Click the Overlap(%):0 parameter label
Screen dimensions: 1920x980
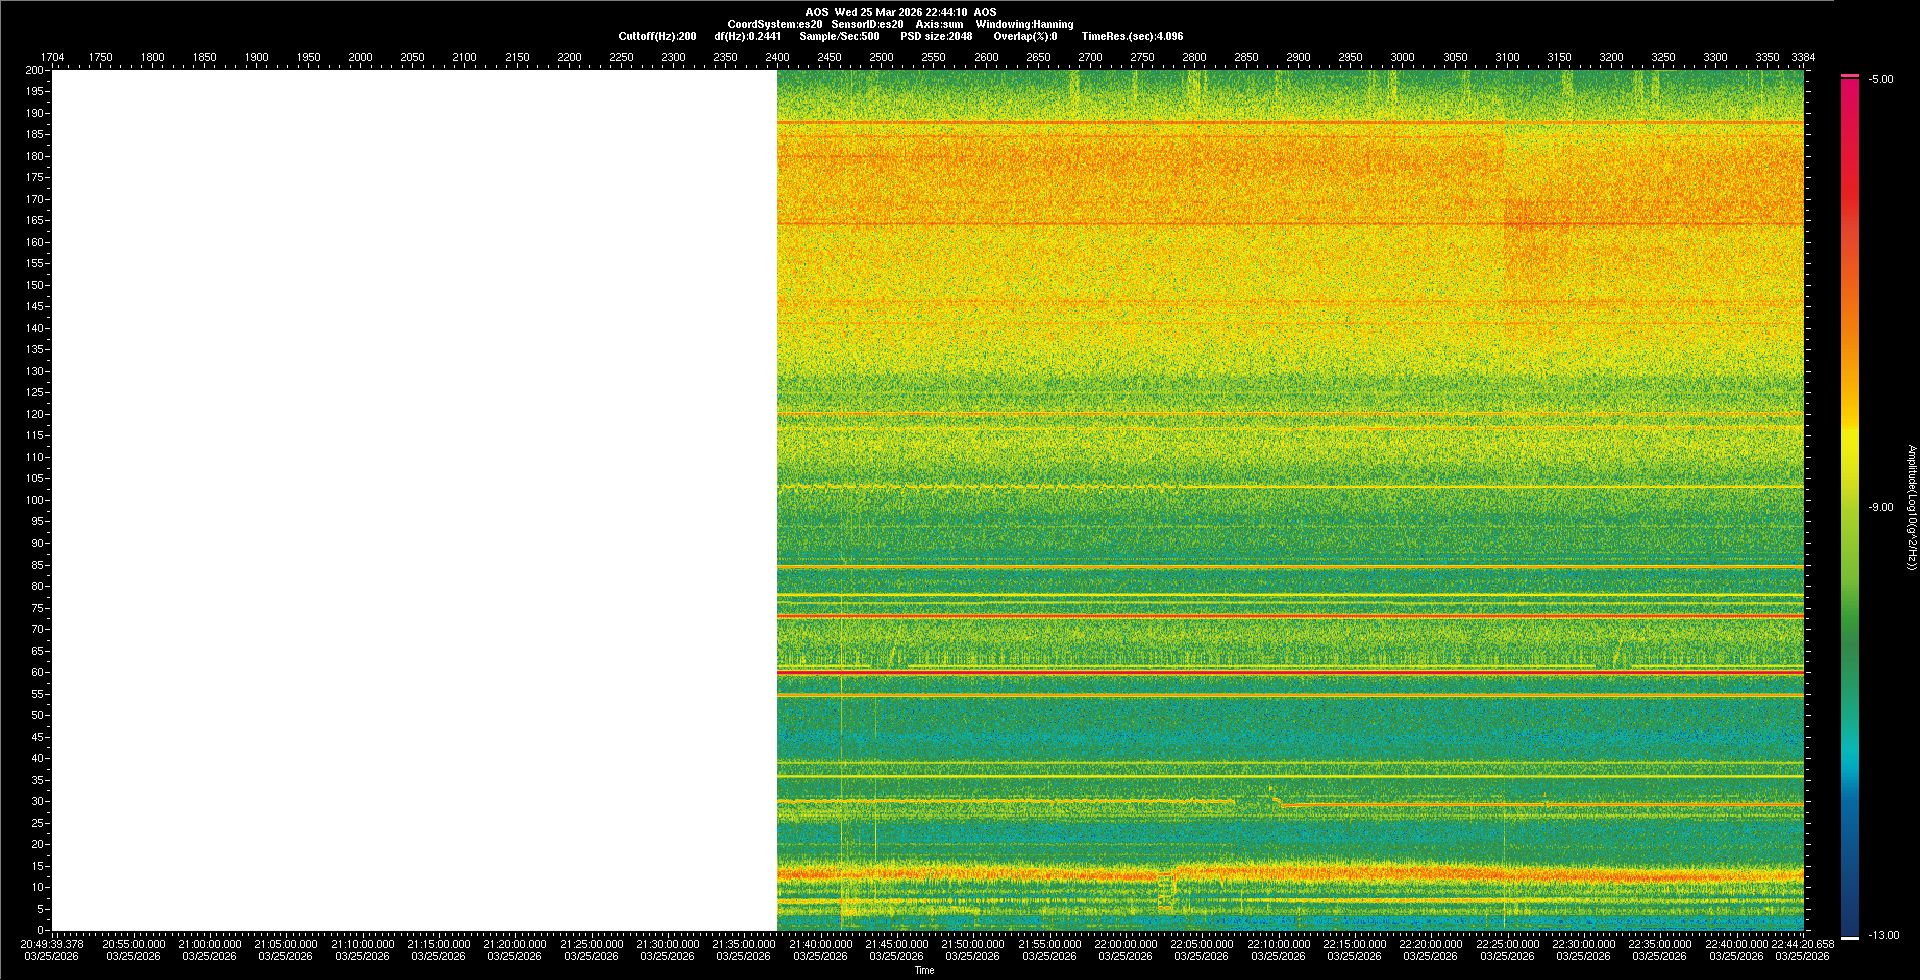[1025, 36]
